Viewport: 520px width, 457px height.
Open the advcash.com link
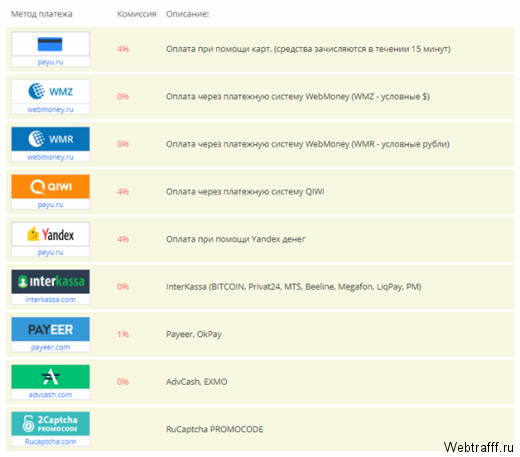50,395
